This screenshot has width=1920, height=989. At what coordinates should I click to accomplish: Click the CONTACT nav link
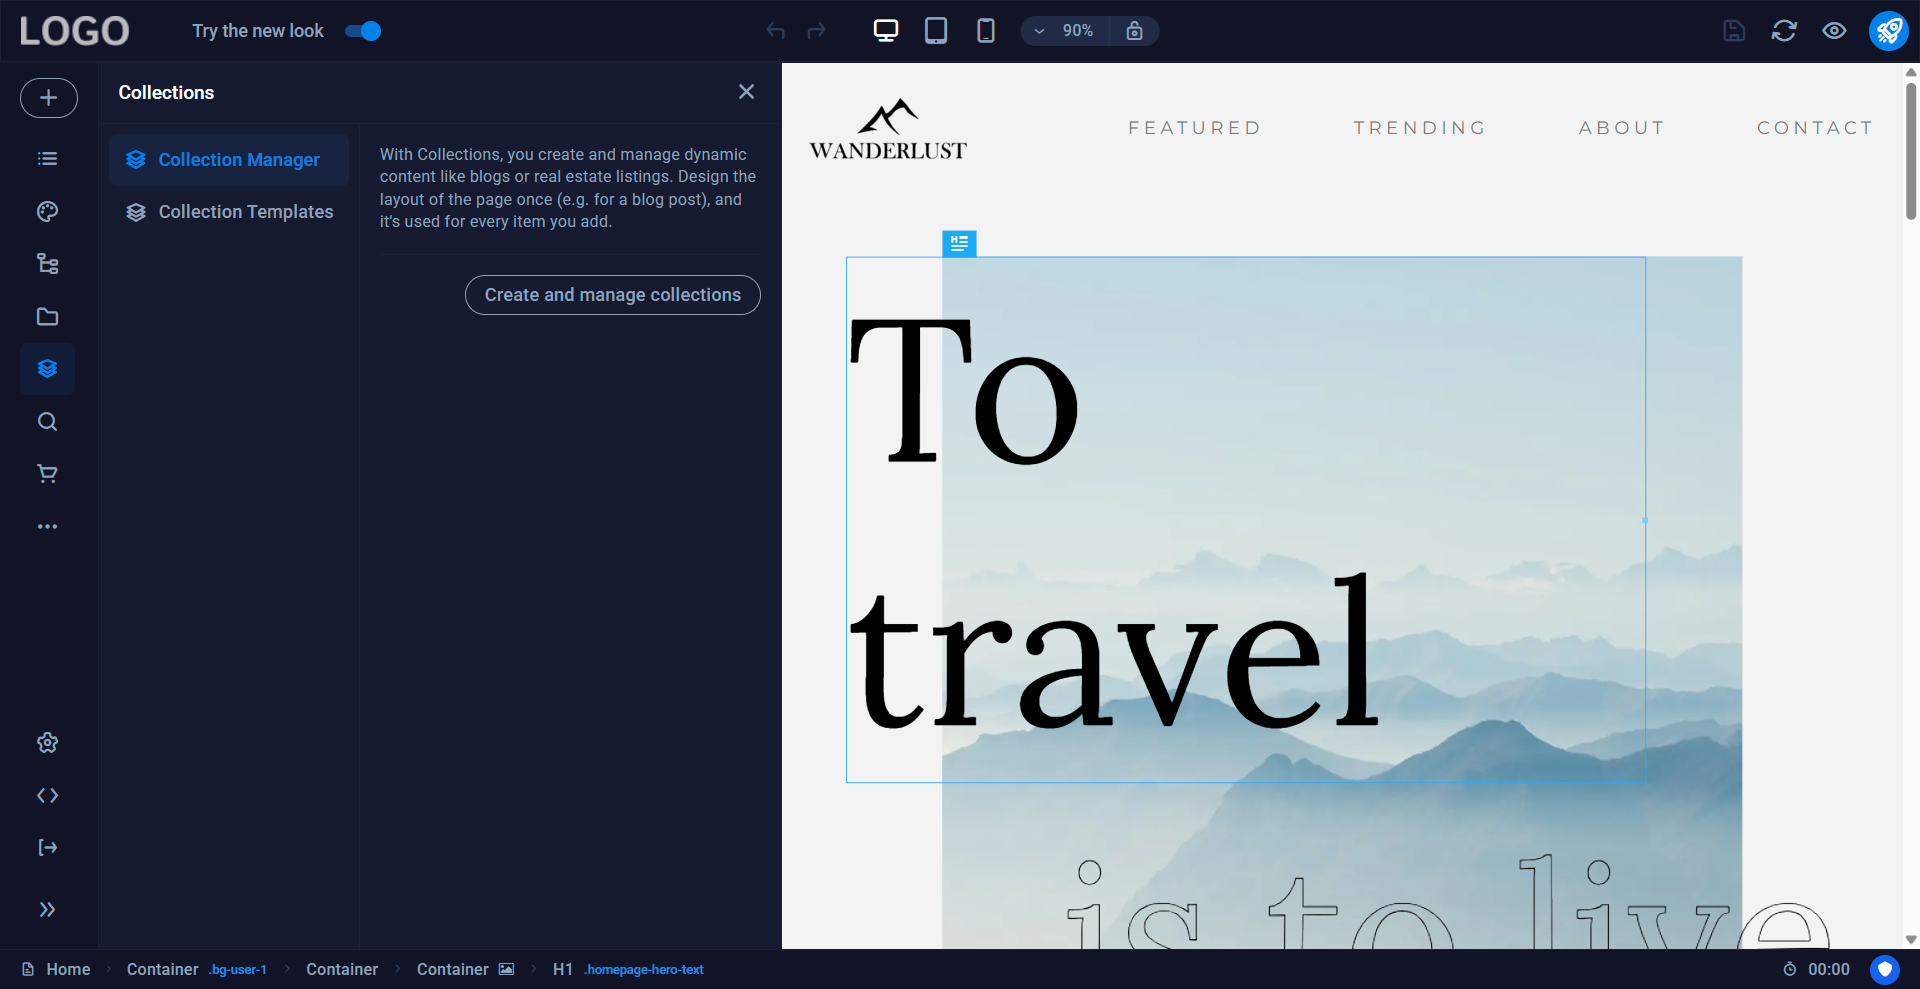1815,128
